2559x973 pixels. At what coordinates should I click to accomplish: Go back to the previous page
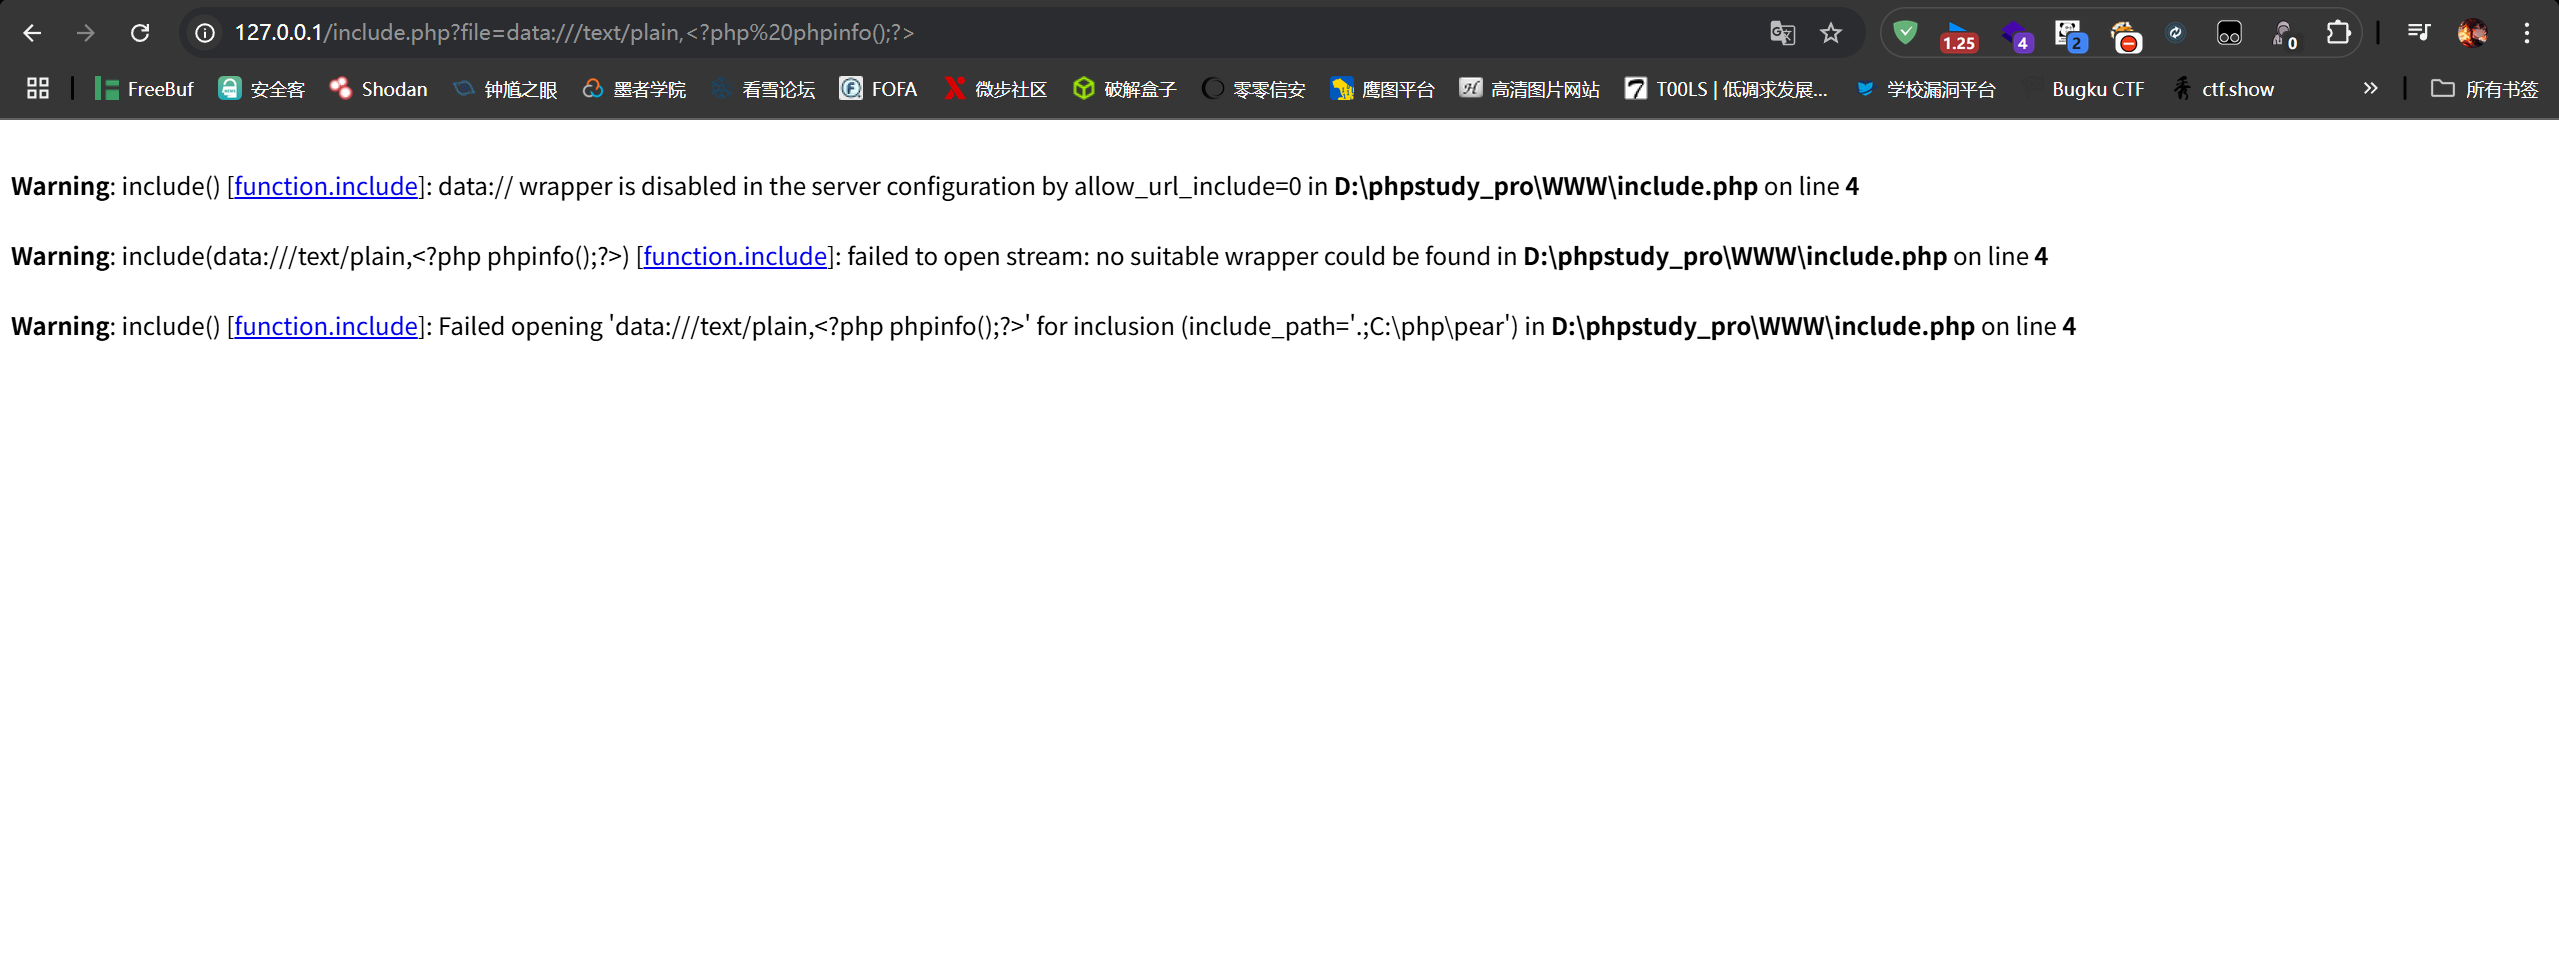point(32,33)
